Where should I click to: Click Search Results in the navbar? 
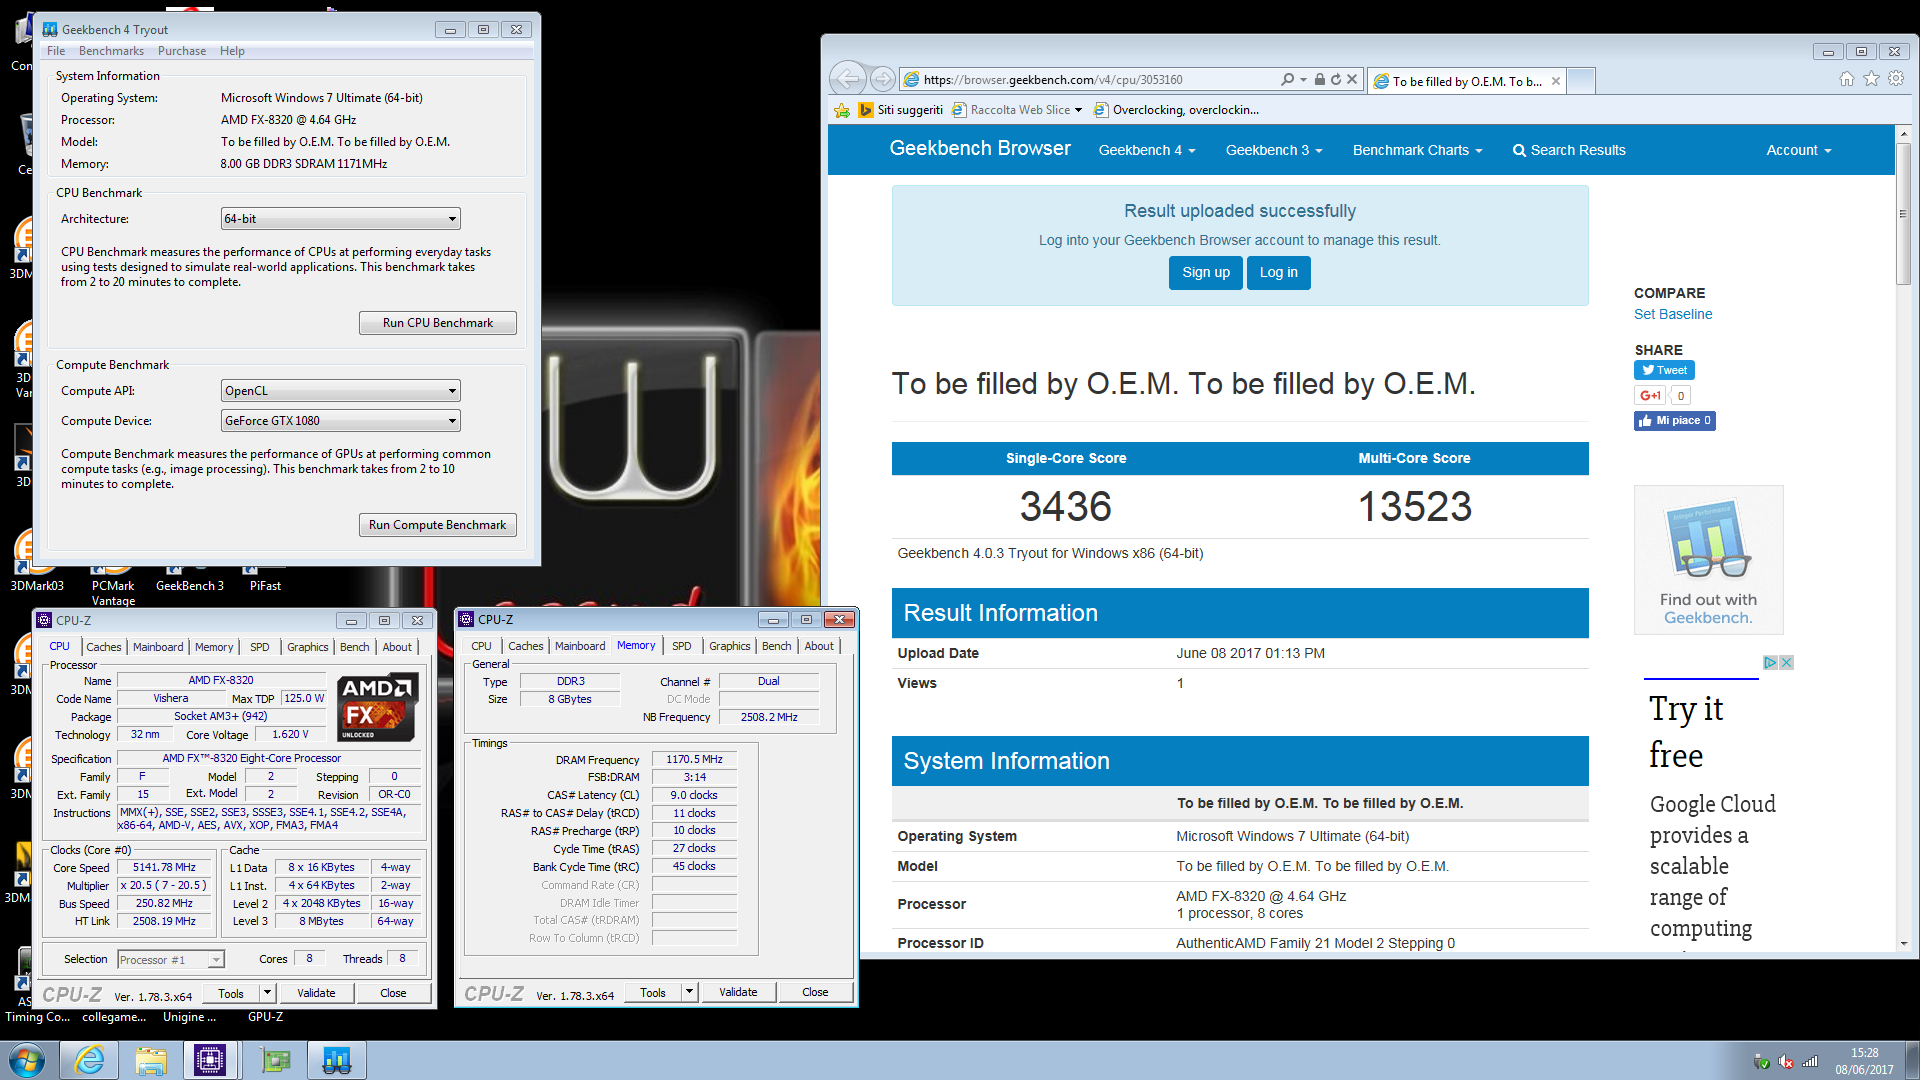(1569, 150)
